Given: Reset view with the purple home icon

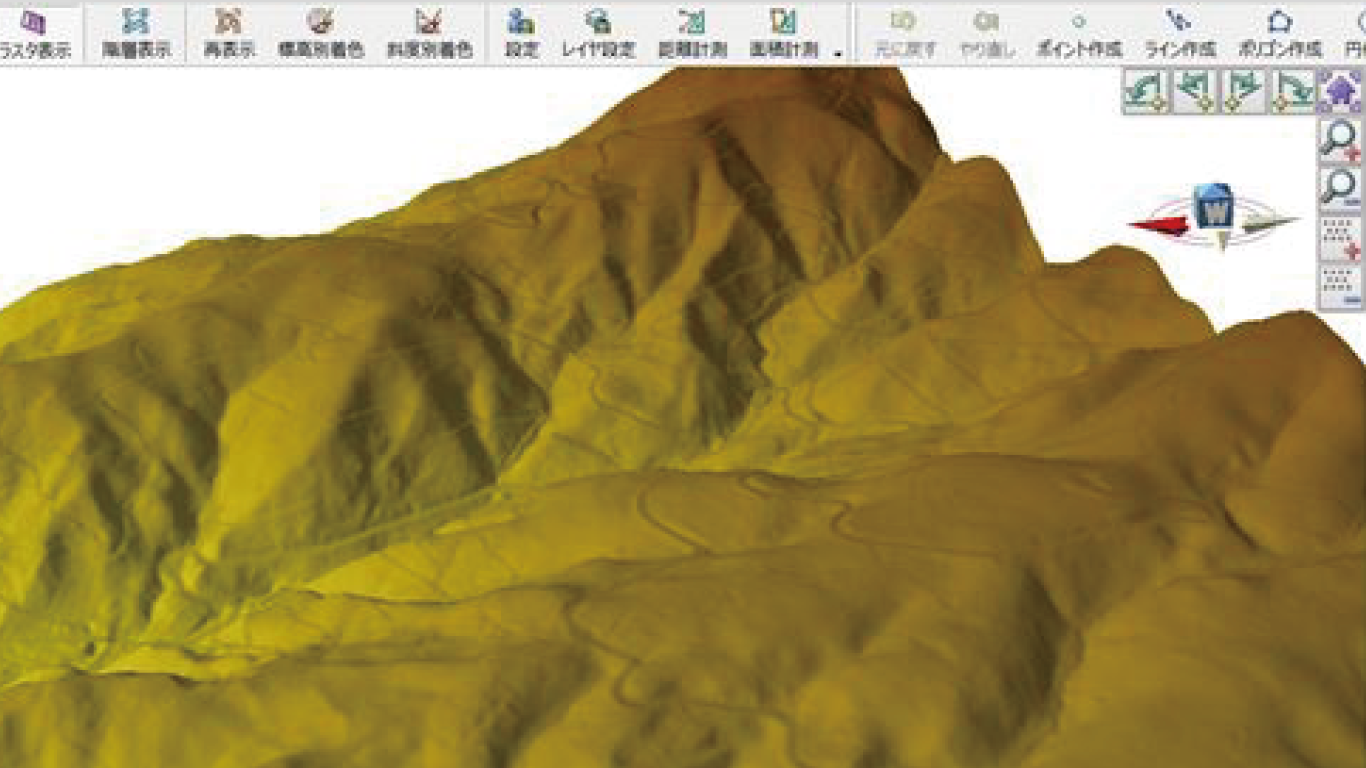Looking at the screenshot, I should point(1341,92).
